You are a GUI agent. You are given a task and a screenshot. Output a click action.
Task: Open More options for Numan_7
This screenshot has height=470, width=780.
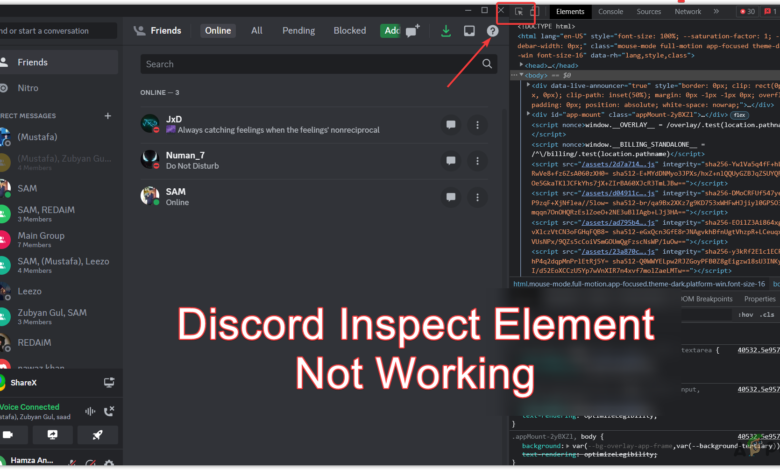478,161
